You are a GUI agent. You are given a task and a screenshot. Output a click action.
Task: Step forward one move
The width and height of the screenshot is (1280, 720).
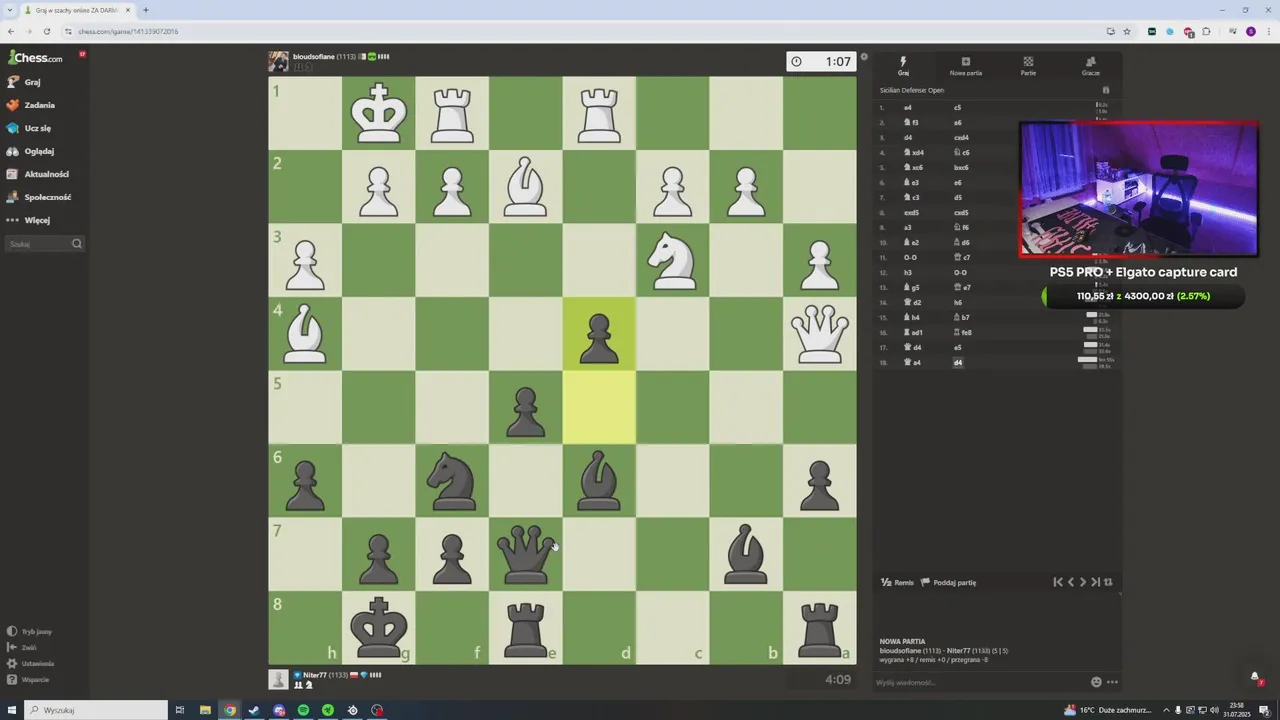coord(1082,582)
